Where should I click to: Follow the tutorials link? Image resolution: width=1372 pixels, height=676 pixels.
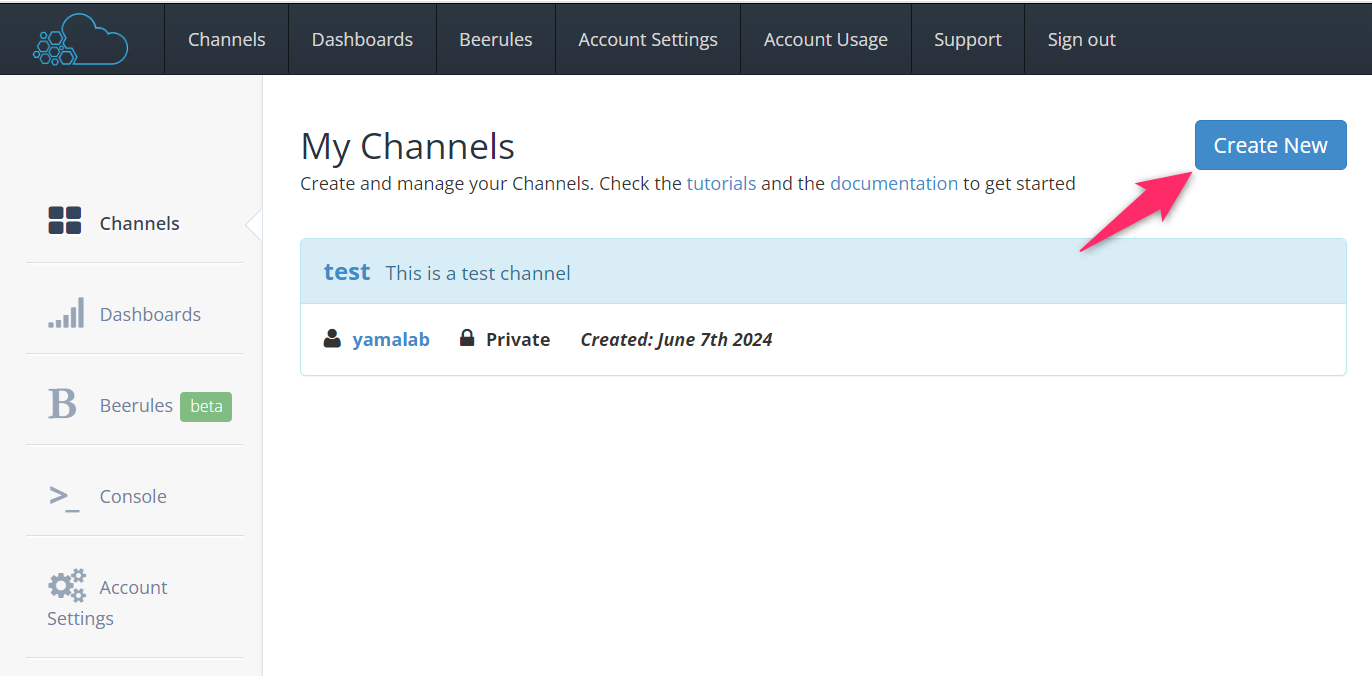(721, 184)
